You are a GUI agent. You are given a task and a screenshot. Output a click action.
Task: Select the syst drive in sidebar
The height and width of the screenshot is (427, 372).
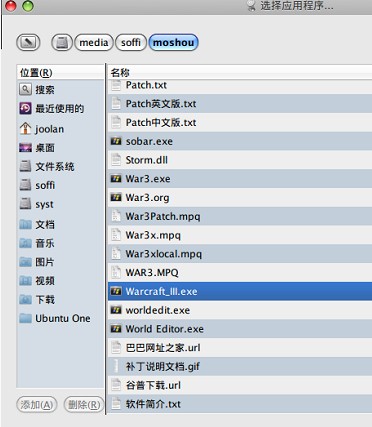[60, 204]
